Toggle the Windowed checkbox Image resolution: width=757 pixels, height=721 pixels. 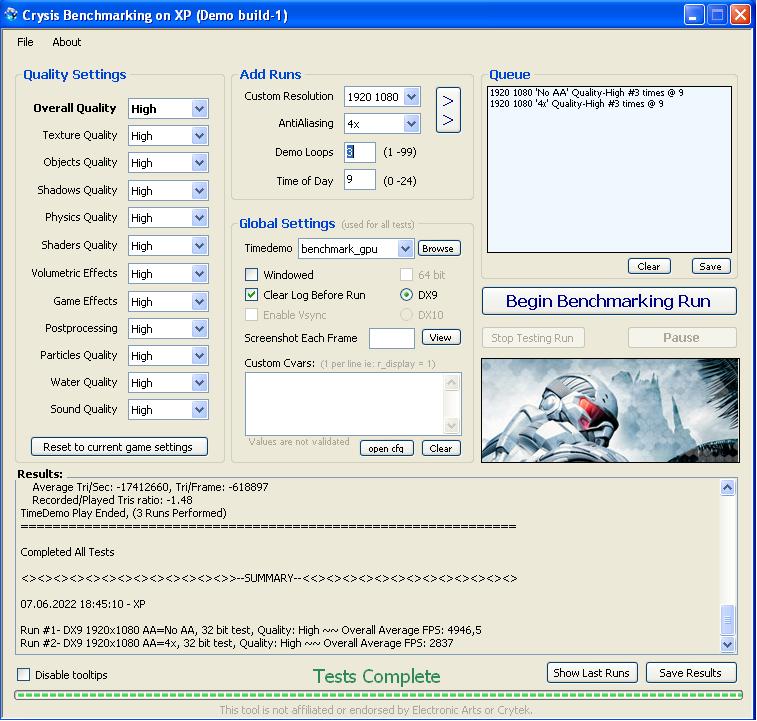(x=252, y=275)
